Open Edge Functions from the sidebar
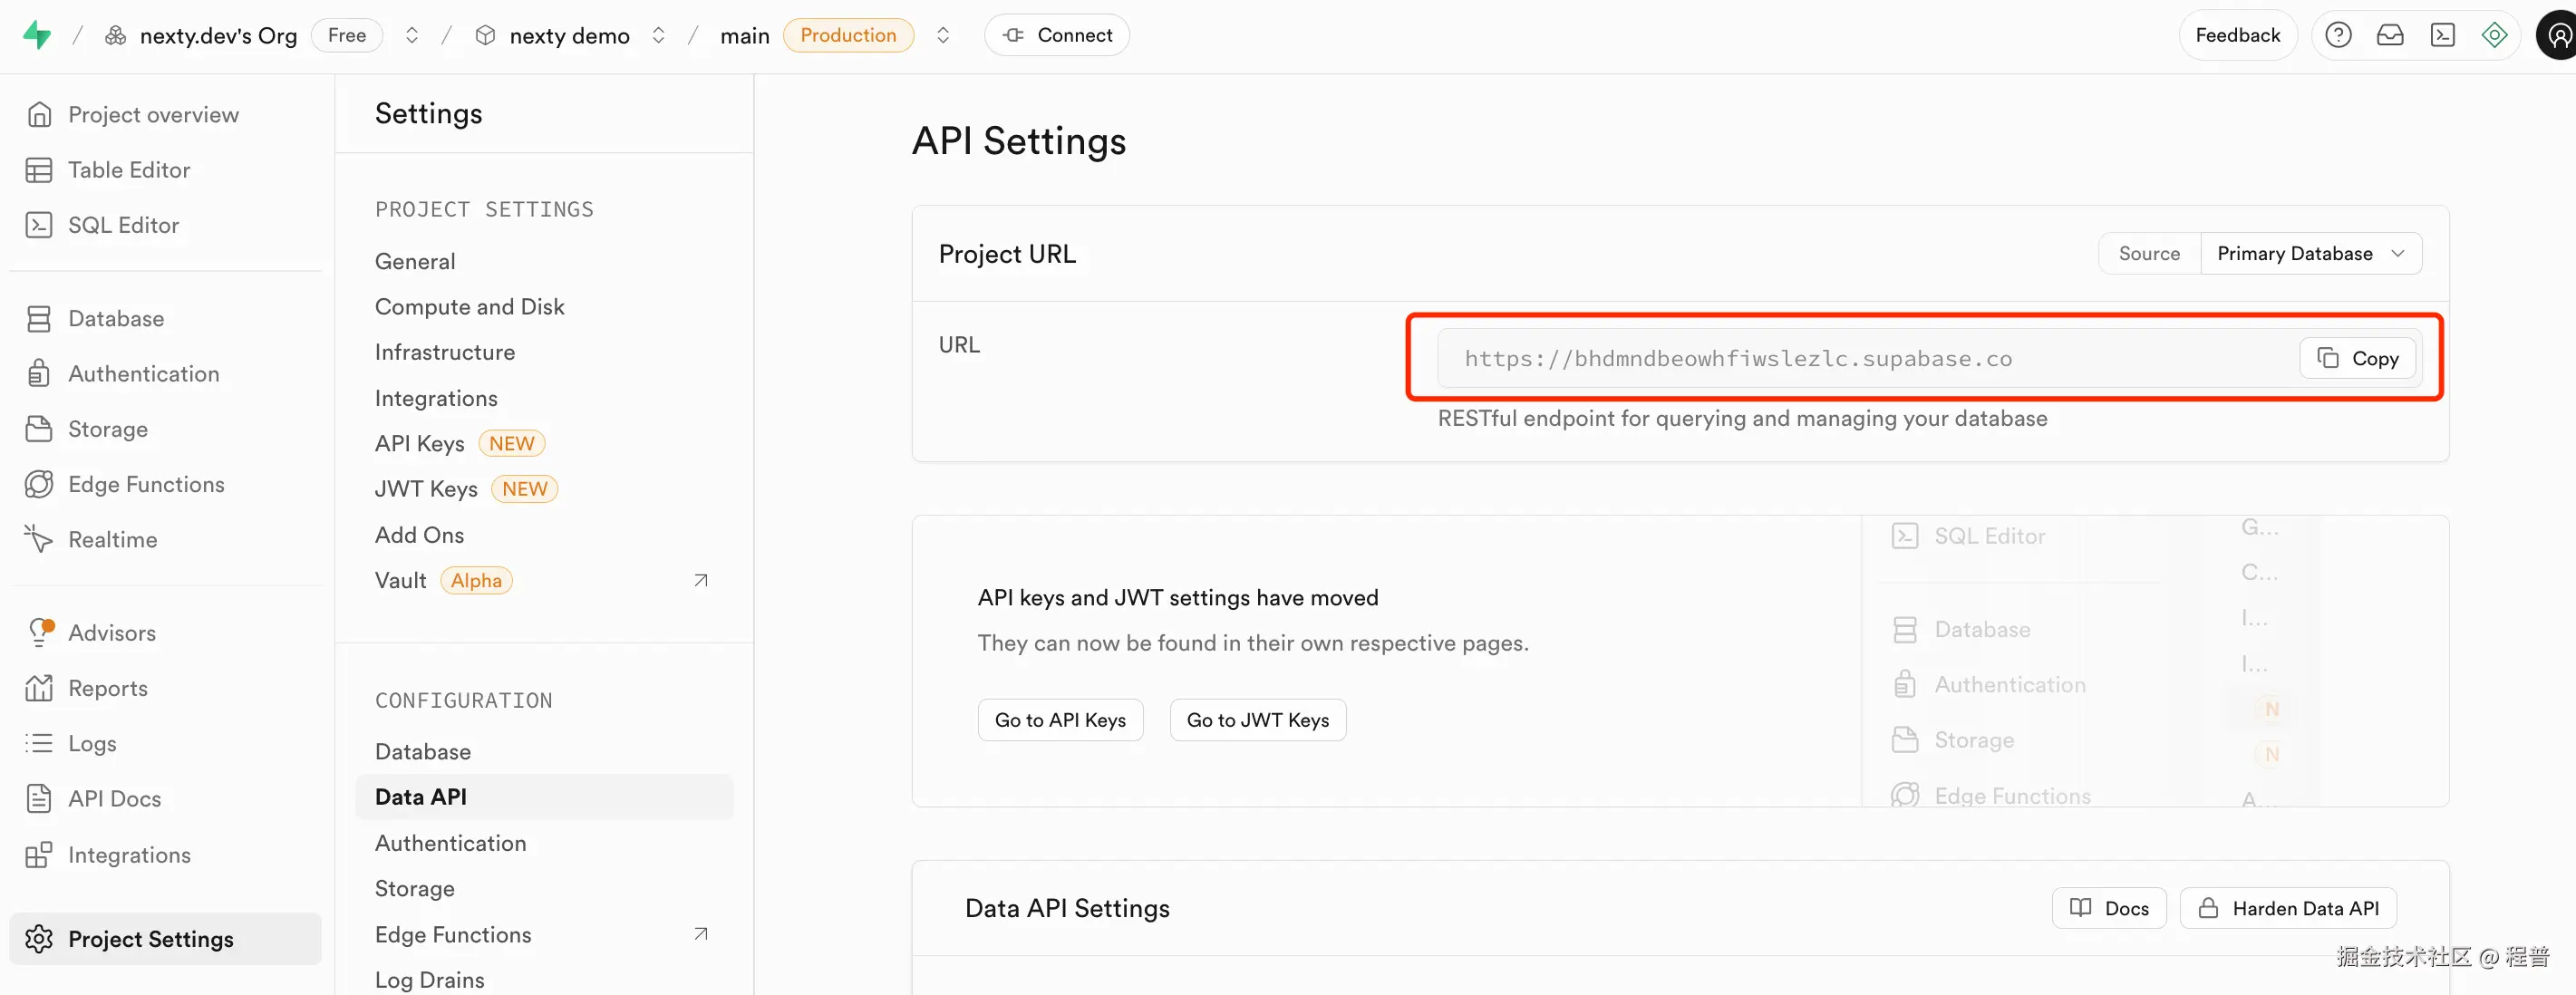Image resolution: width=2576 pixels, height=995 pixels. point(145,483)
